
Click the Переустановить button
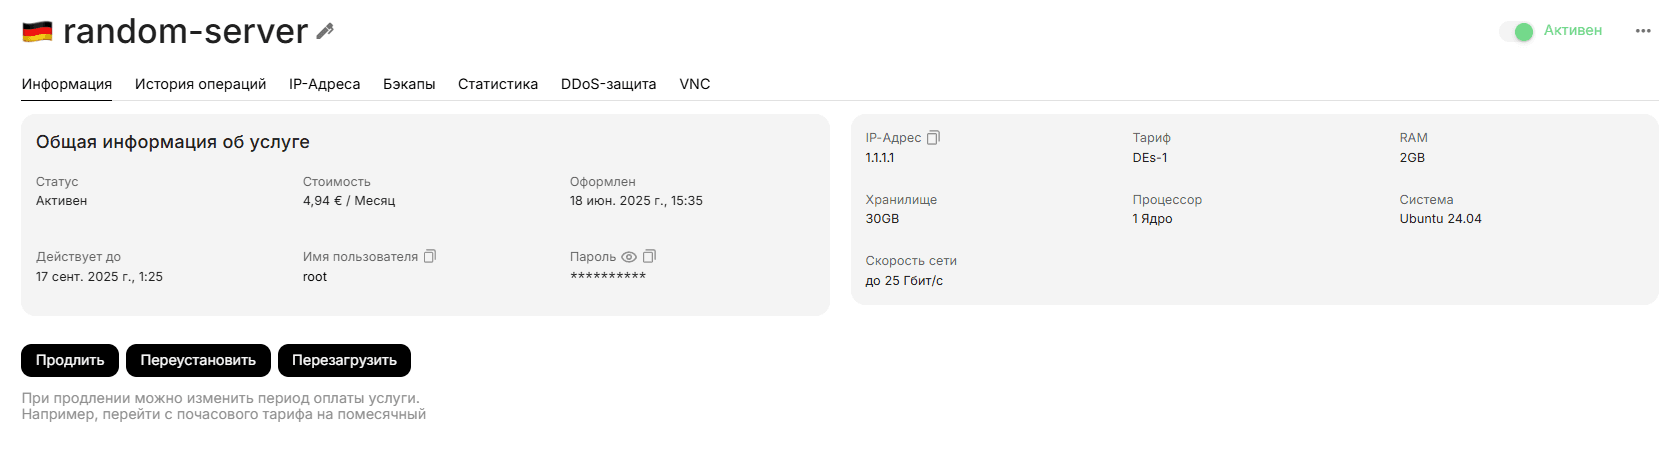coord(198,360)
